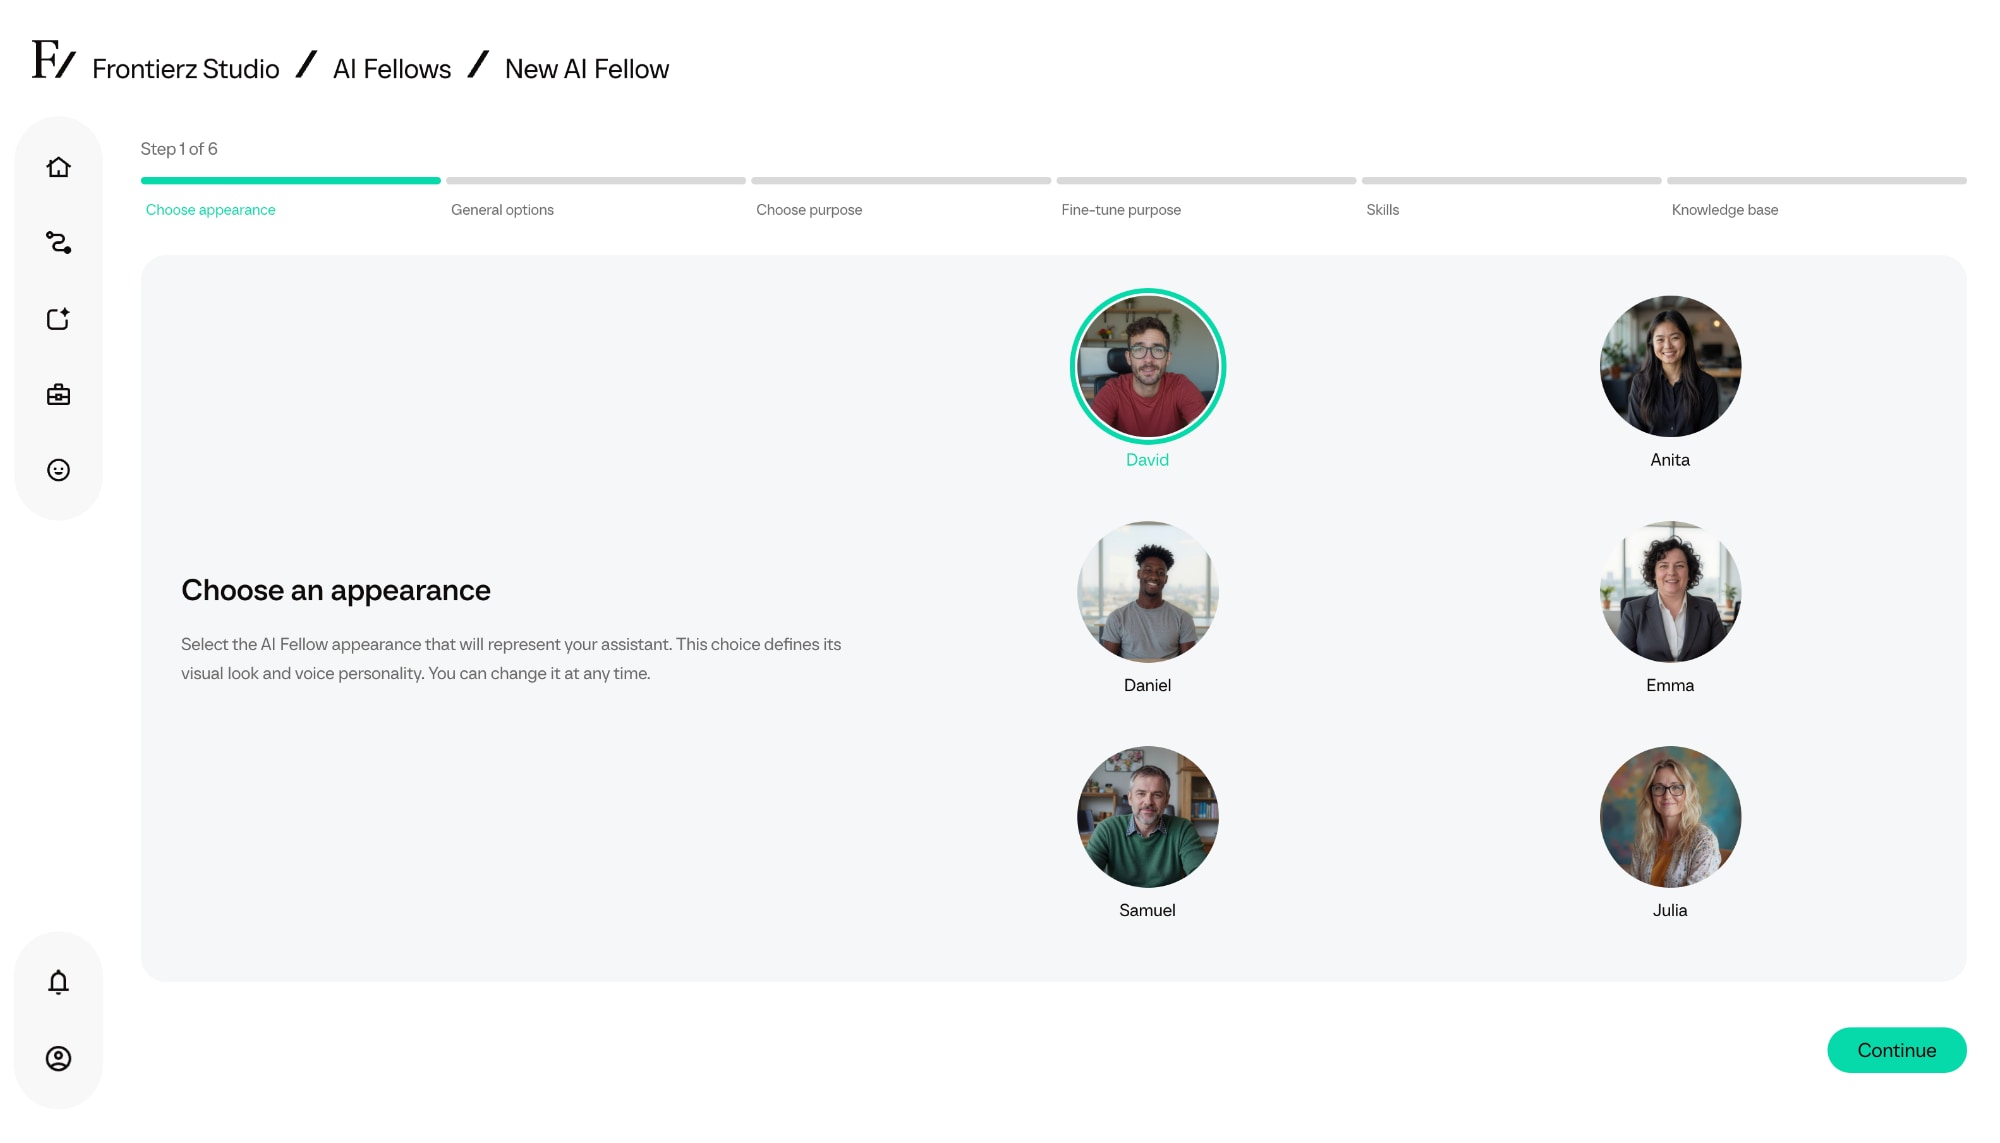Select the Daniel avatar
This screenshot has height=1143, width=2000.
pyautogui.click(x=1147, y=592)
